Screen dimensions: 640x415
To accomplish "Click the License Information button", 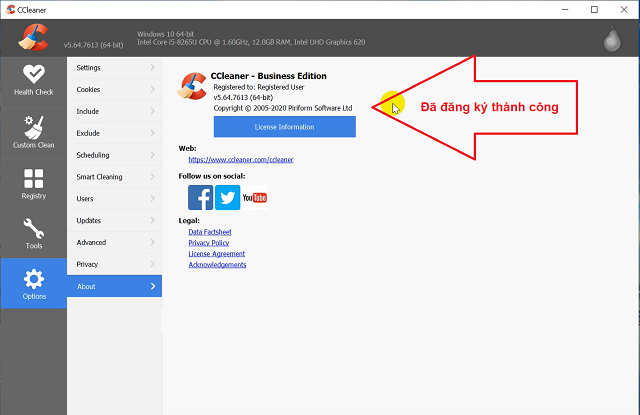I will coord(284,127).
